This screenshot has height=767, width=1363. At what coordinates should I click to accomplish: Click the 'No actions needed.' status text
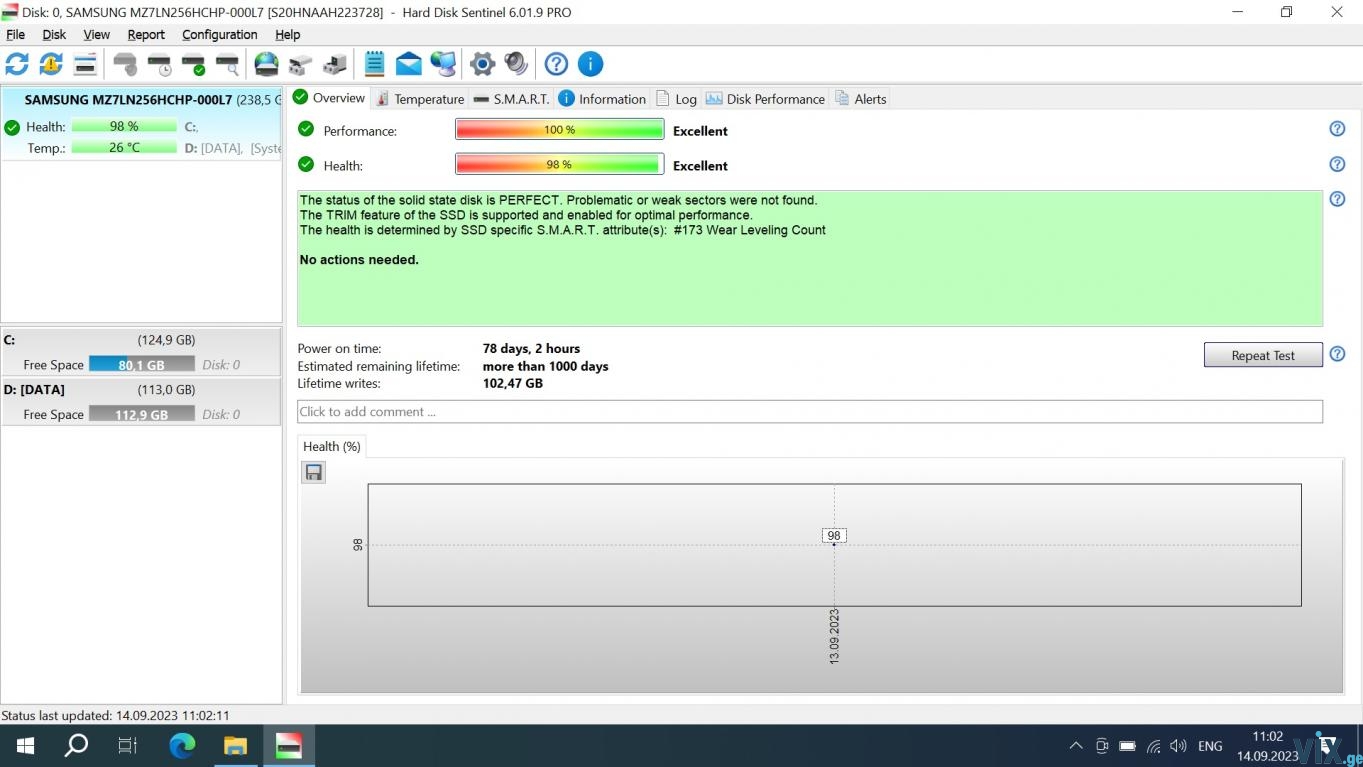[359, 260]
